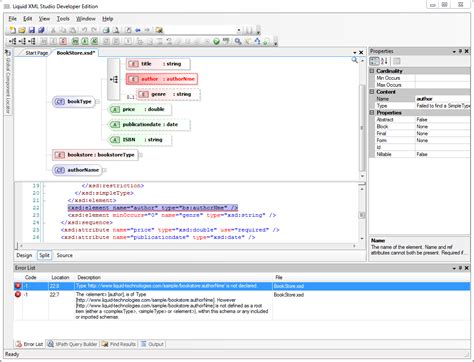Click the red element icon in schema toolbar

click(x=63, y=41)
